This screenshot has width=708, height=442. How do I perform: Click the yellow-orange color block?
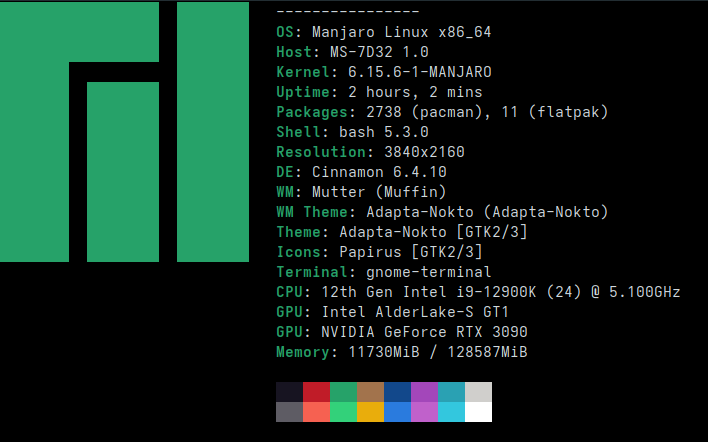371,412
